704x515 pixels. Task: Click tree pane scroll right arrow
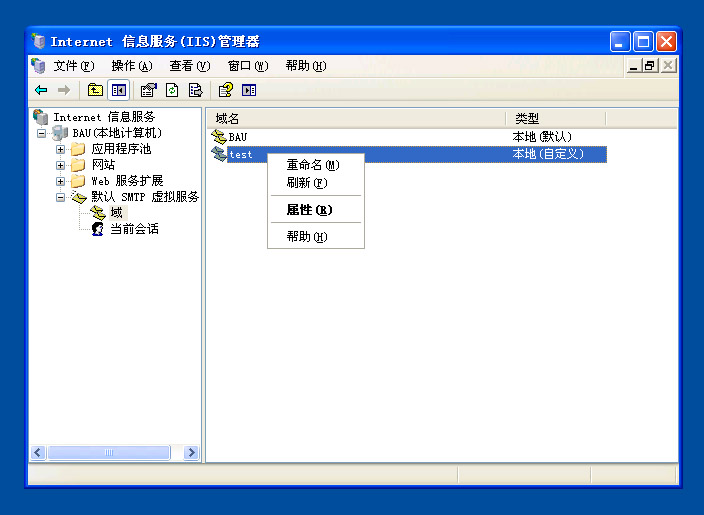click(x=191, y=452)
